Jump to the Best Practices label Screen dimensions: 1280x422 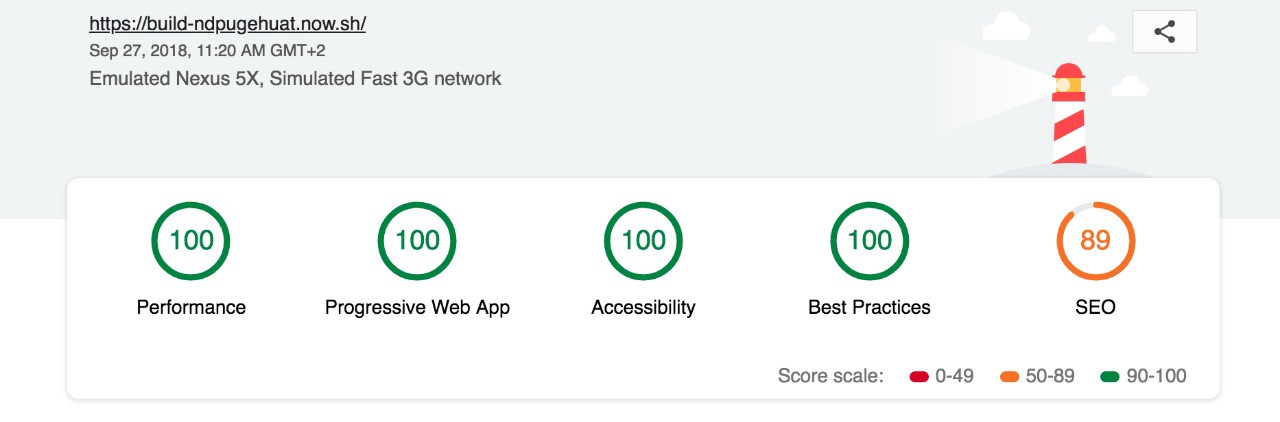click(869, 307)
